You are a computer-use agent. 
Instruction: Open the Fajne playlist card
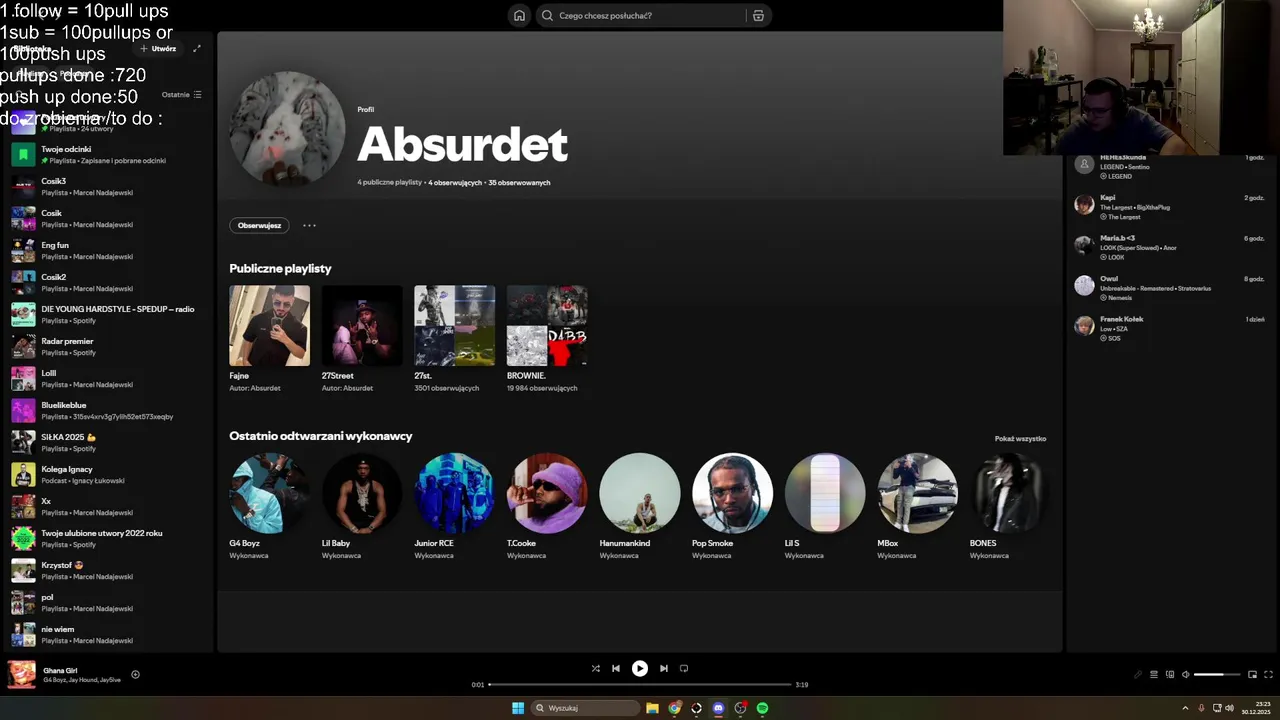pos(269,339)
